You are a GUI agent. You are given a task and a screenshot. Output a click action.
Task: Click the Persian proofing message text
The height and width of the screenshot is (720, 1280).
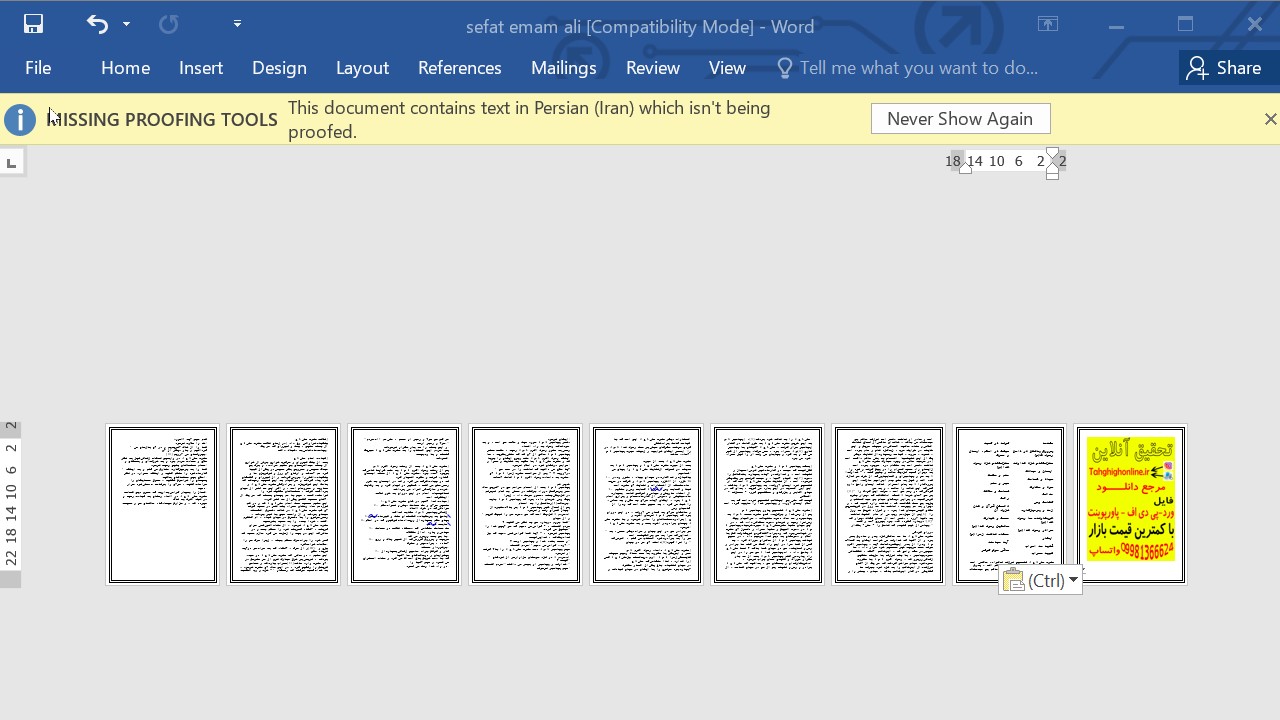pyautogui.click(x=529, y=120)
